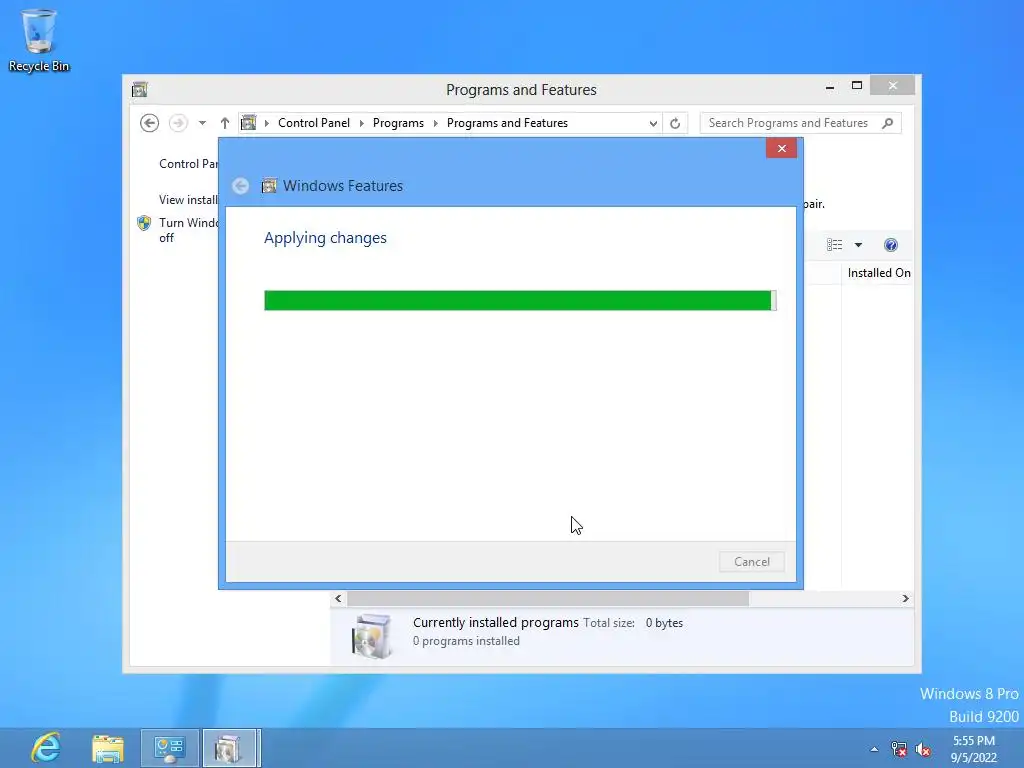Open Control Panel Home link

click(x=188, y=164)
